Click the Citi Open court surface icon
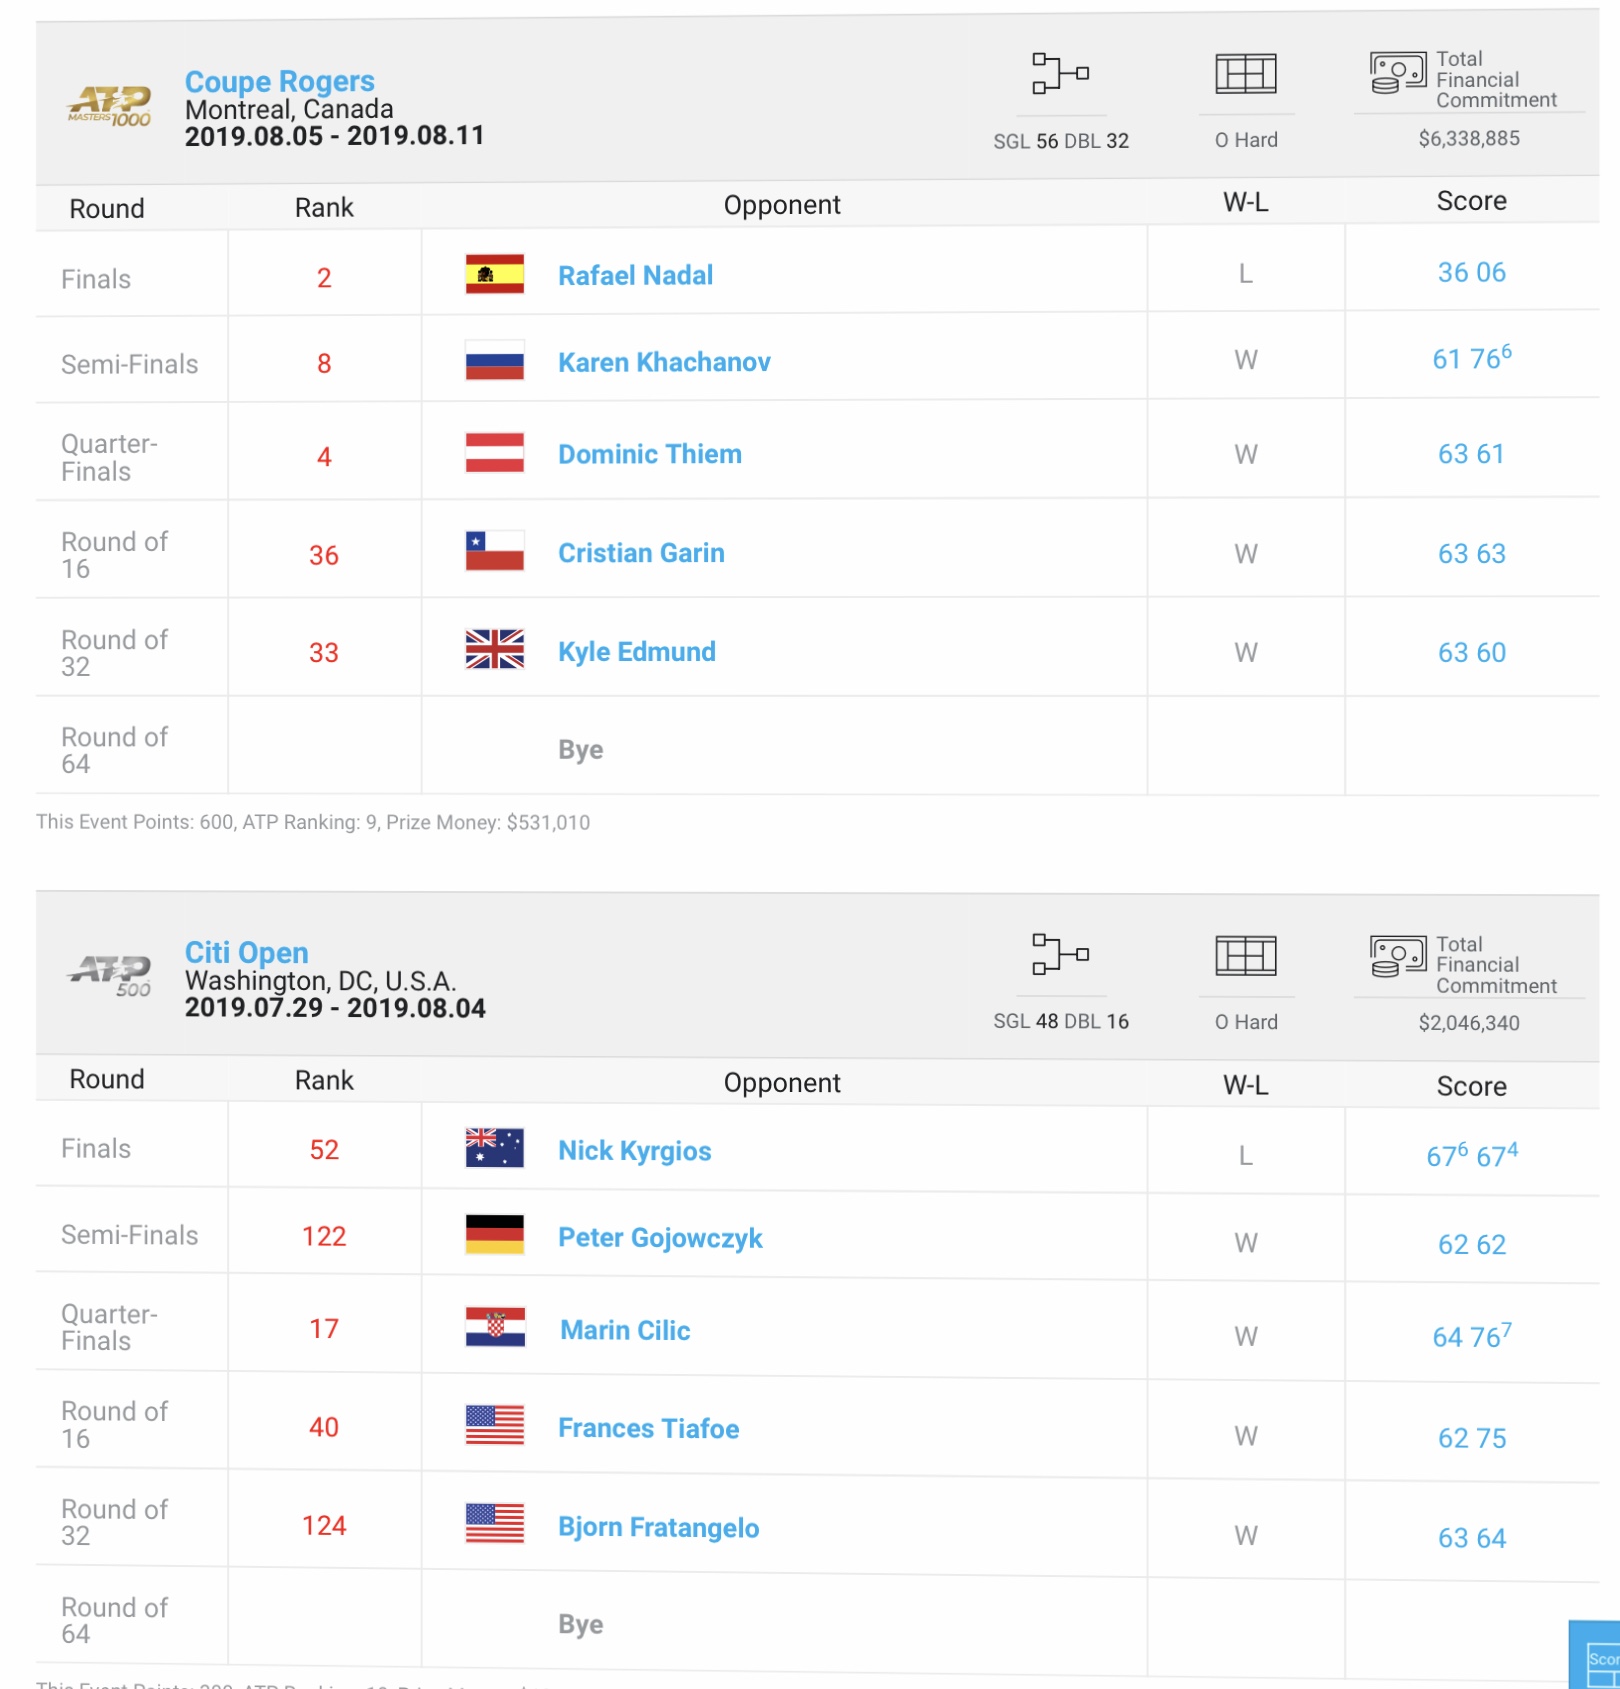The height and width of the screenshot is (1689, 1620). 1245,956
